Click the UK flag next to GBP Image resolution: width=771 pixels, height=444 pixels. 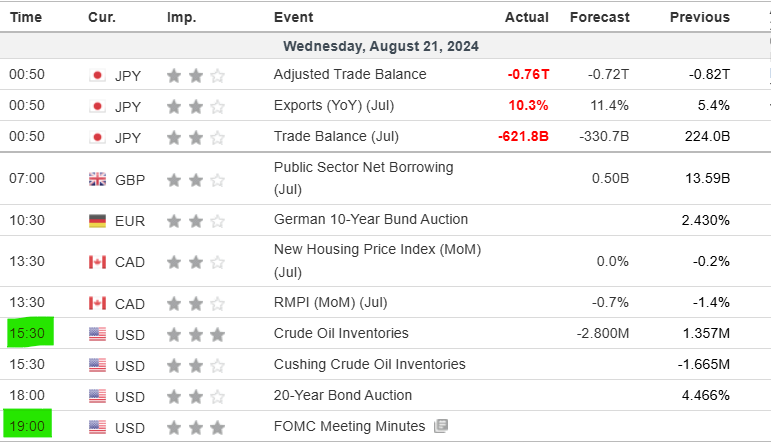(97, 180)
